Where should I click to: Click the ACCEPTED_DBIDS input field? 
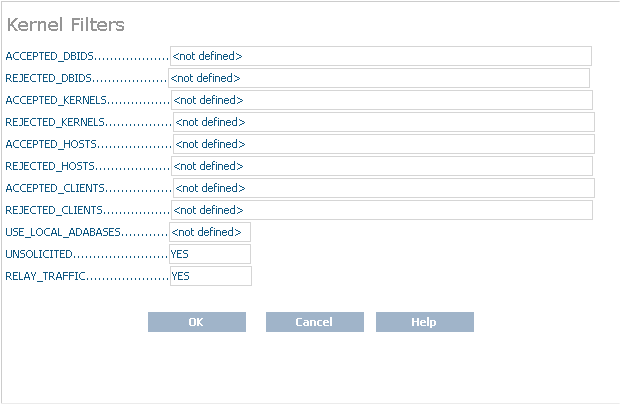381,56
